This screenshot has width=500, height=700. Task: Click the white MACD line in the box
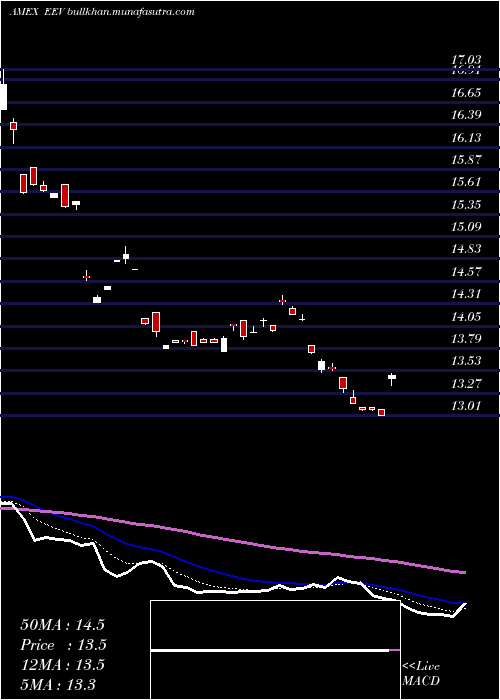tap(270, 650)
